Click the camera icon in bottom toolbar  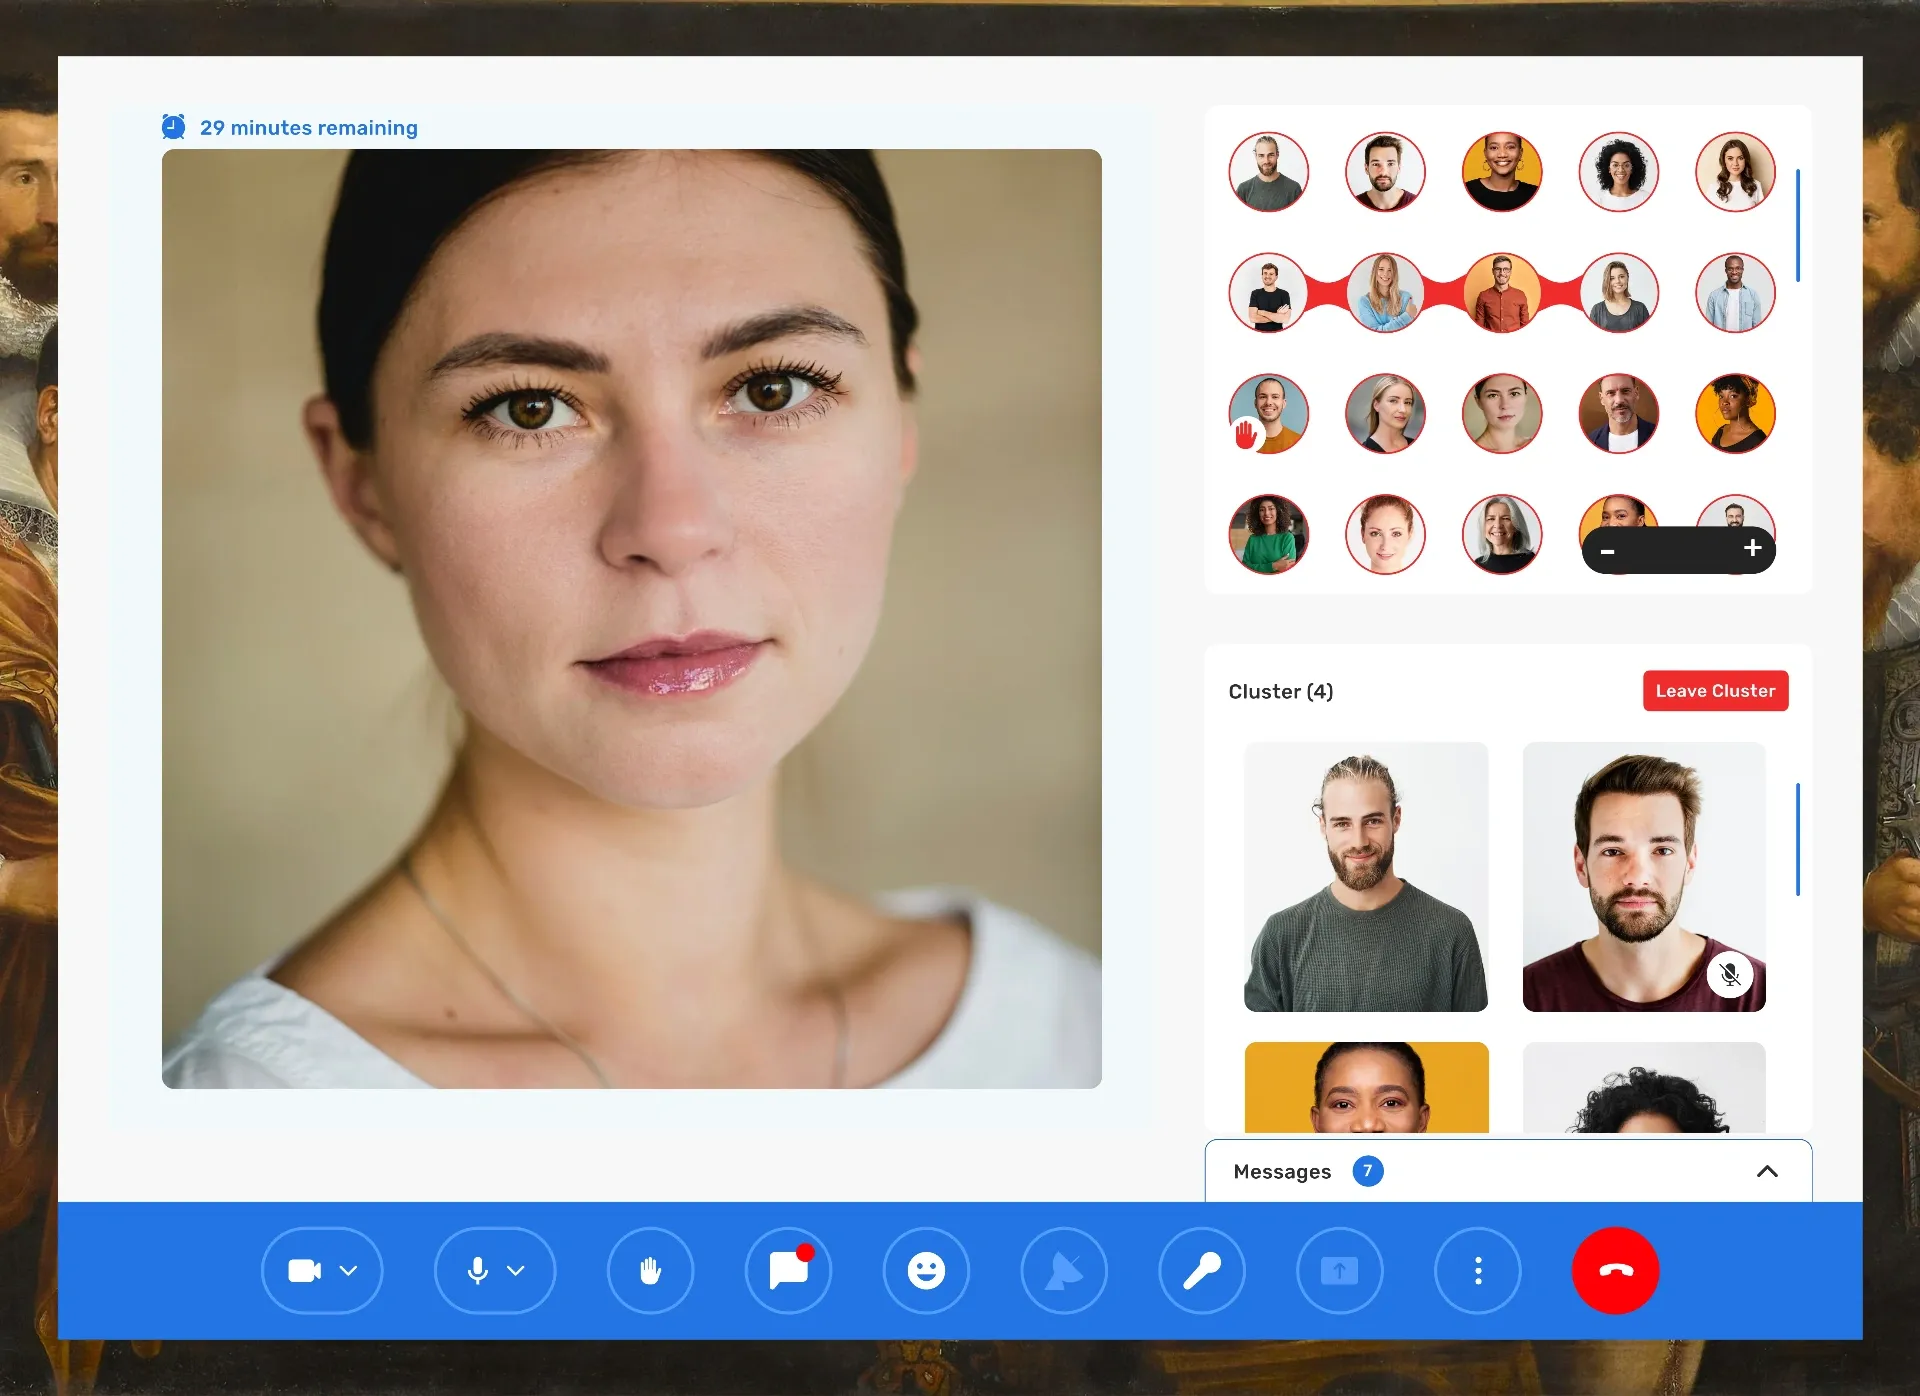(304, 1270)
